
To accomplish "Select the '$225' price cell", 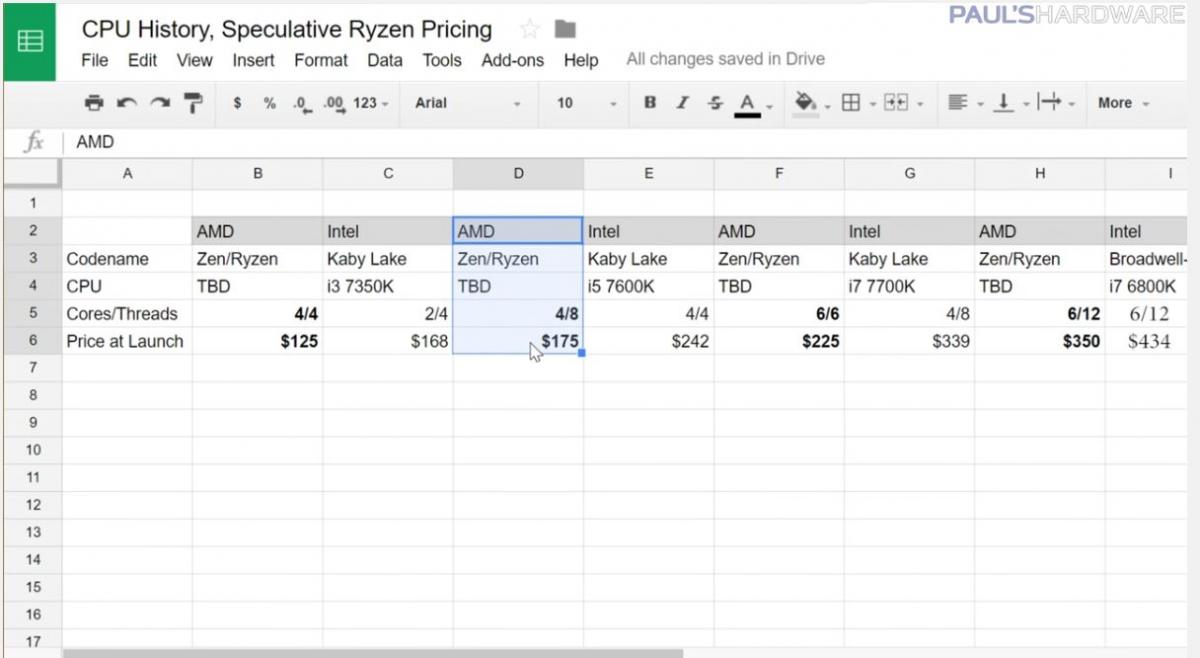I will click(x=779, y=341).
